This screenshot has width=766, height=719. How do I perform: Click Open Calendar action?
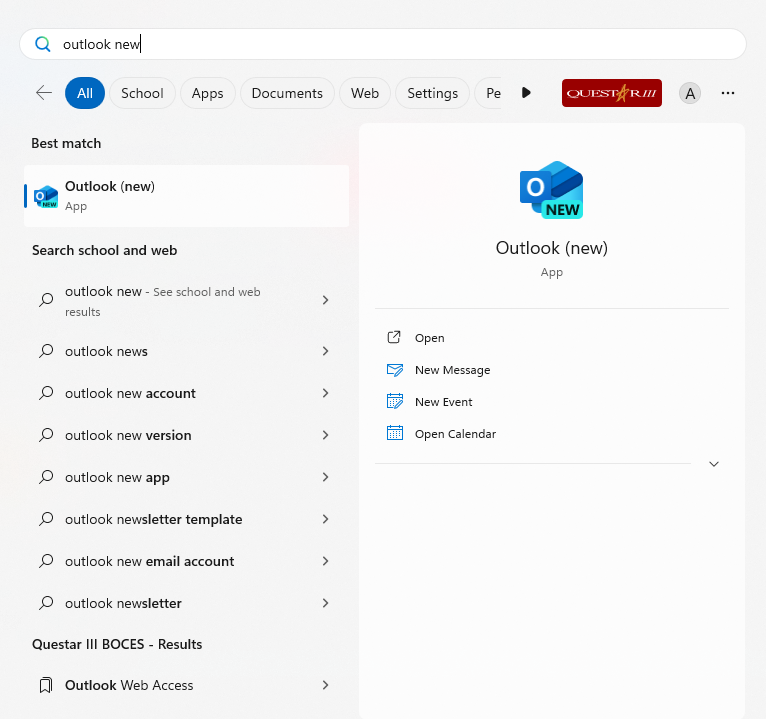click(455, 434)
